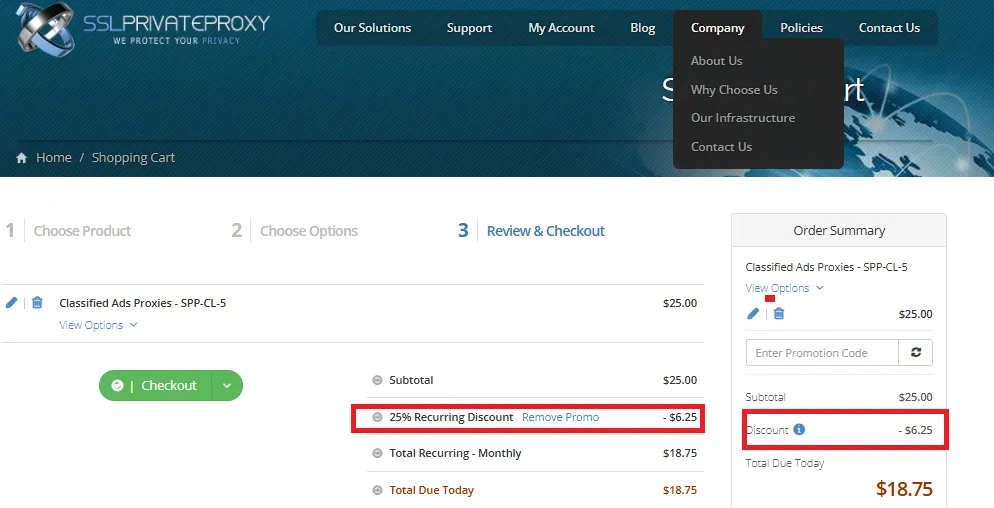Go to Home breadcrumb link

point(54,157)
